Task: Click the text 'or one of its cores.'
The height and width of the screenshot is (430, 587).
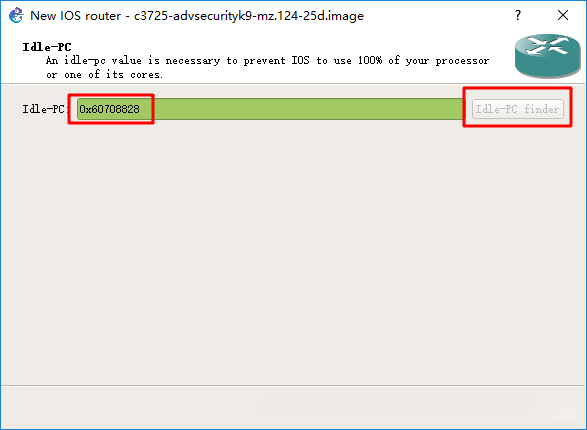Action: click(104, 74)
